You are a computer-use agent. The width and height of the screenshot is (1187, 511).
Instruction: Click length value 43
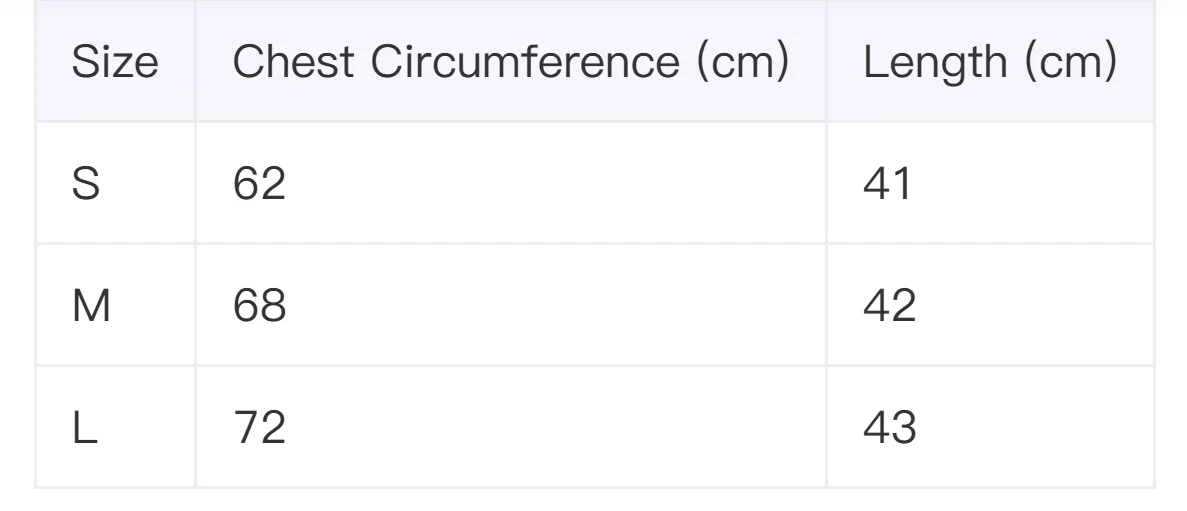[889, 427]
